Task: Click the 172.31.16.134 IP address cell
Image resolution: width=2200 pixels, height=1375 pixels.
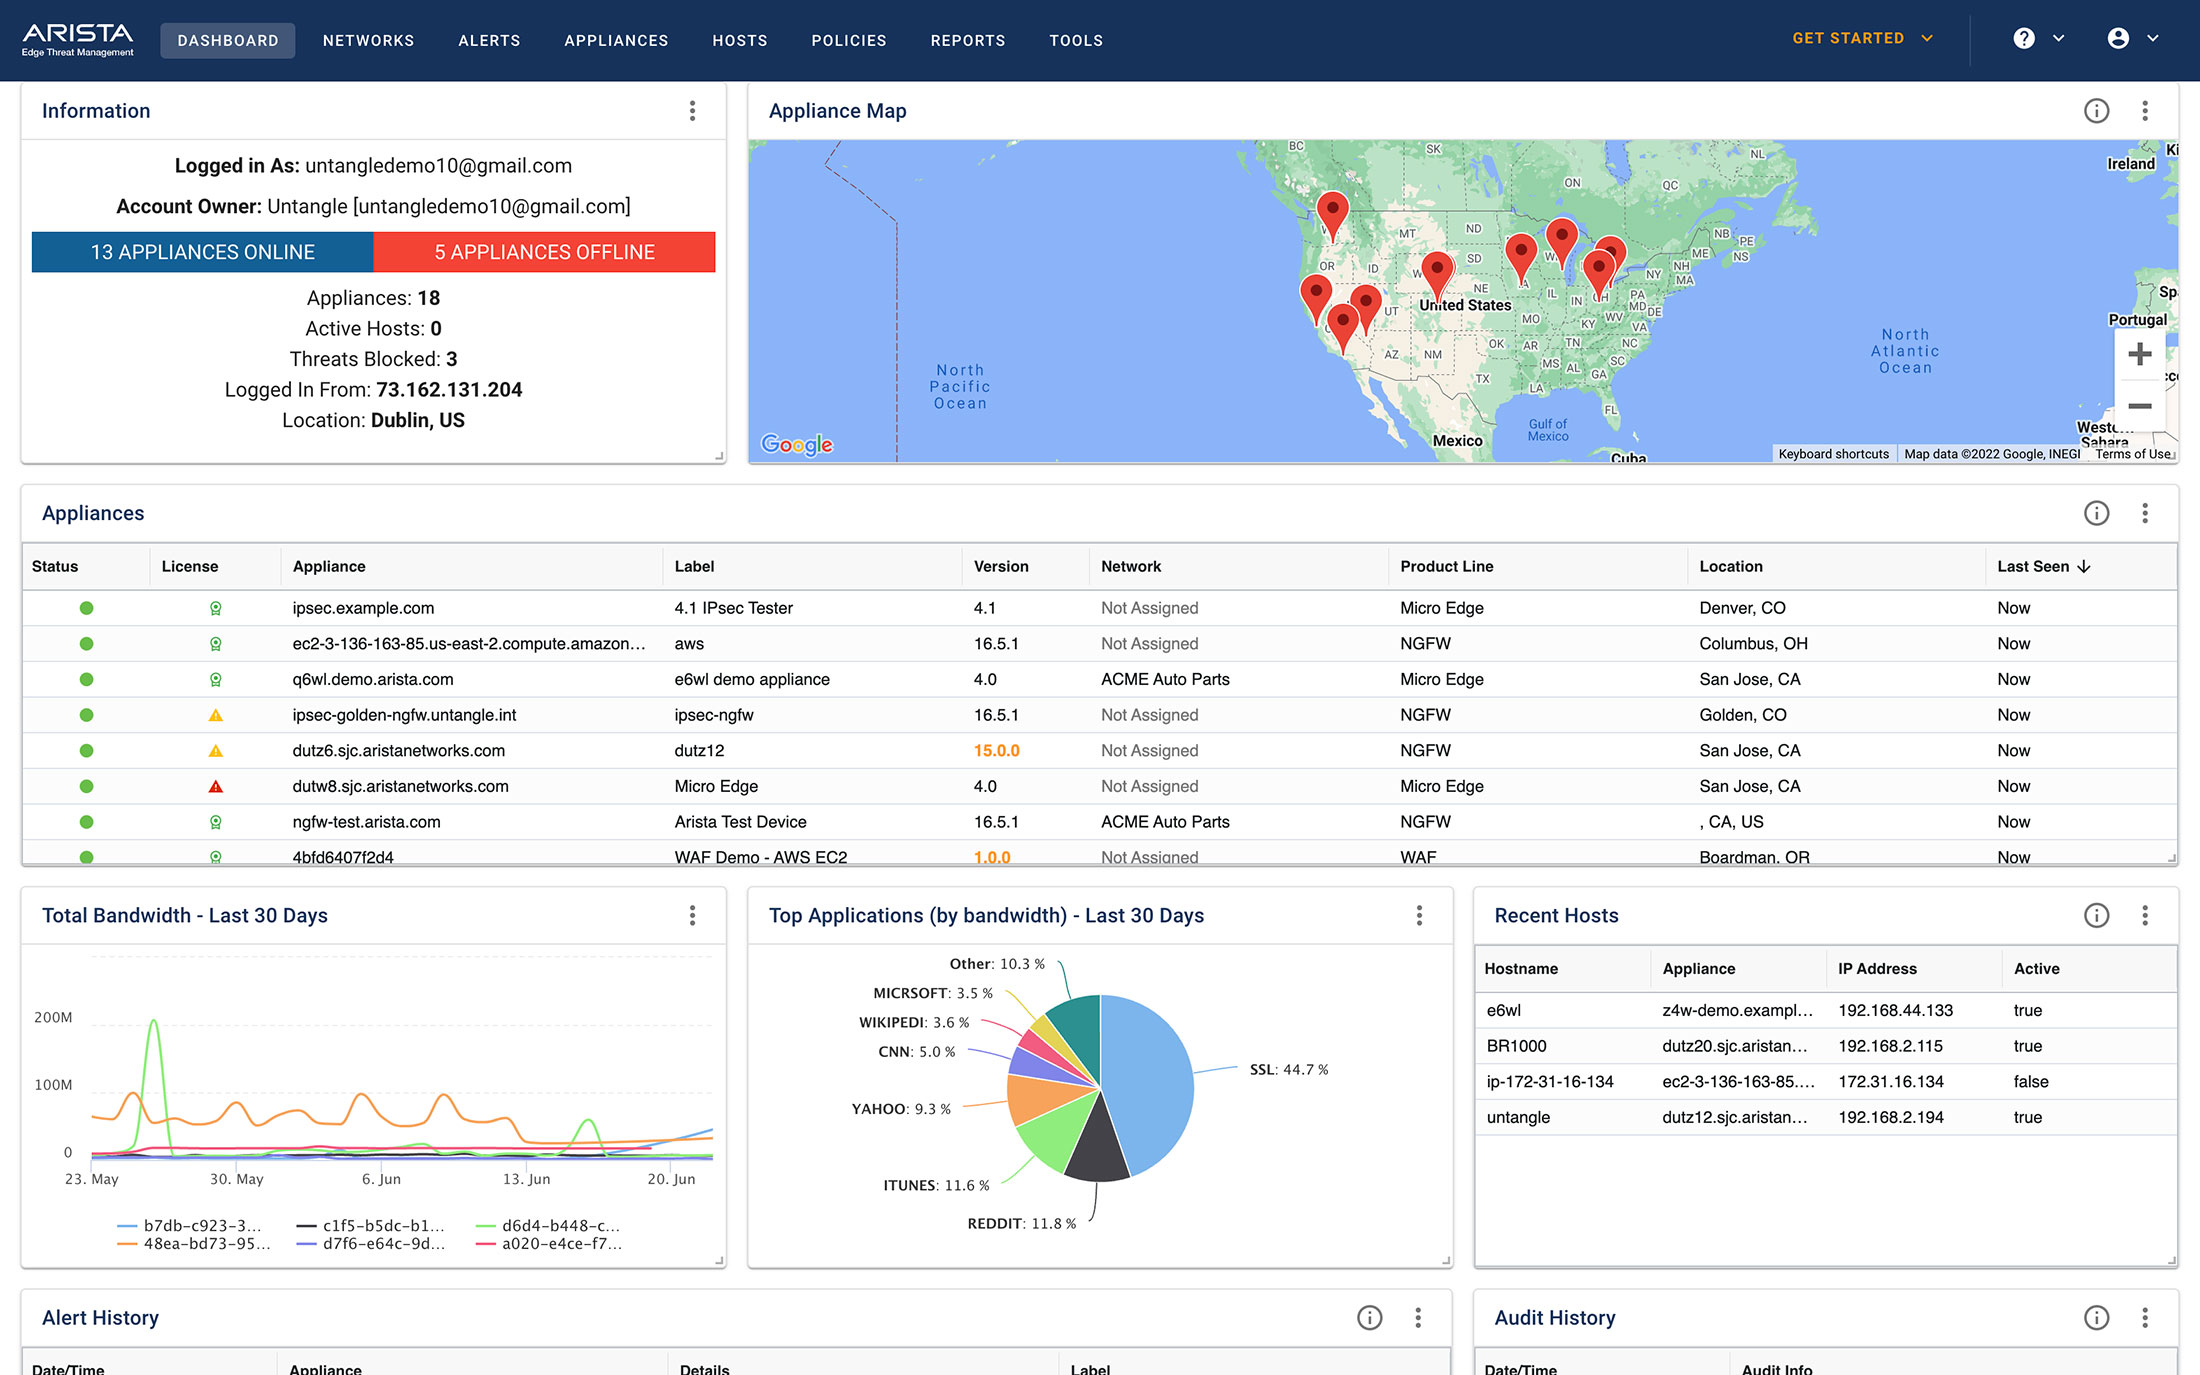Action: click(x=1890, y=1082)
